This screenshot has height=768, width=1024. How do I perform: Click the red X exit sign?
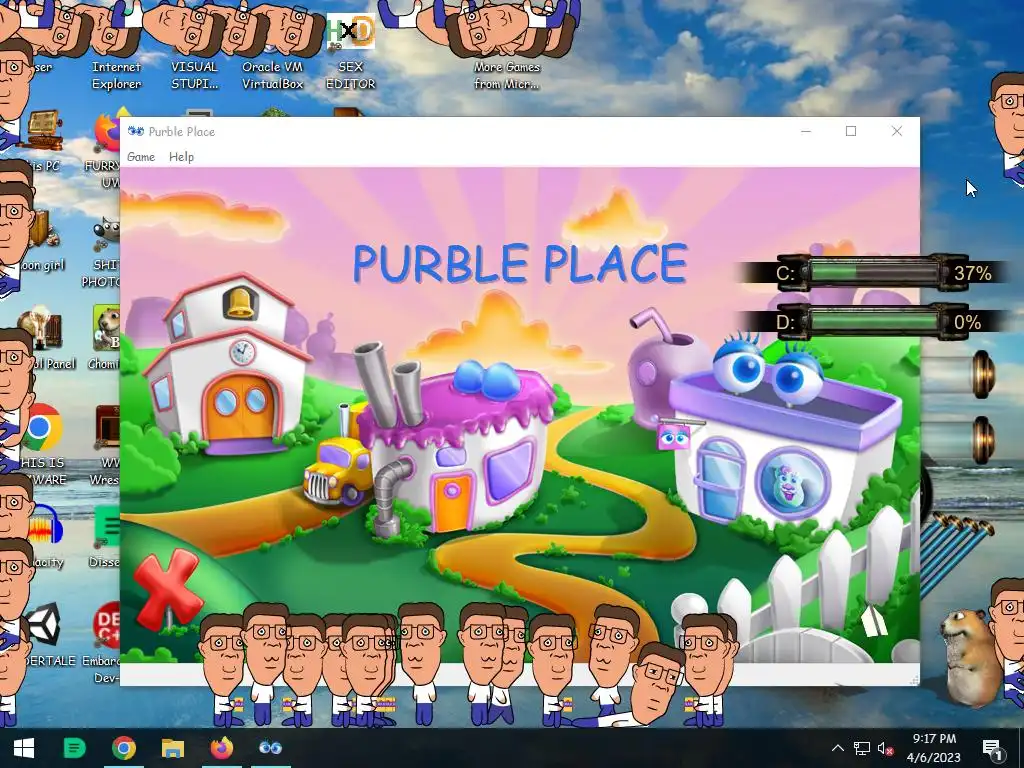[168, 588]
